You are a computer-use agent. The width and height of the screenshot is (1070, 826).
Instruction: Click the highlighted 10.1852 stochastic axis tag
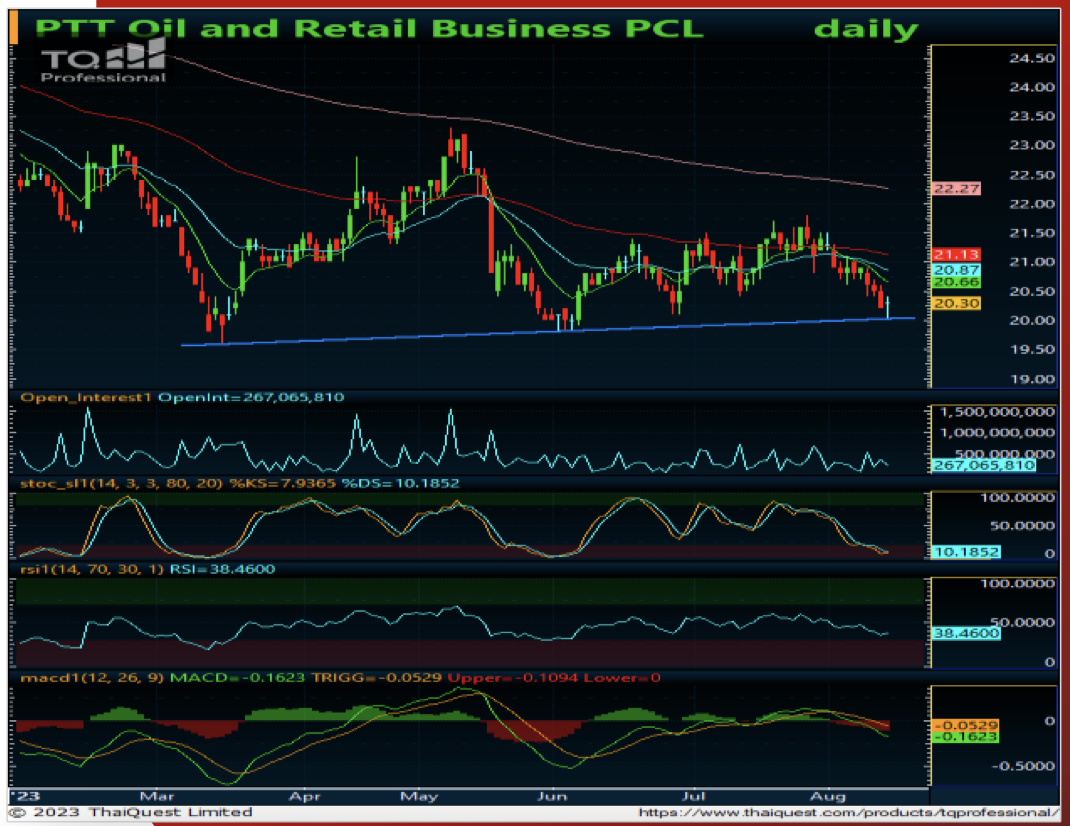click(966, 552)
